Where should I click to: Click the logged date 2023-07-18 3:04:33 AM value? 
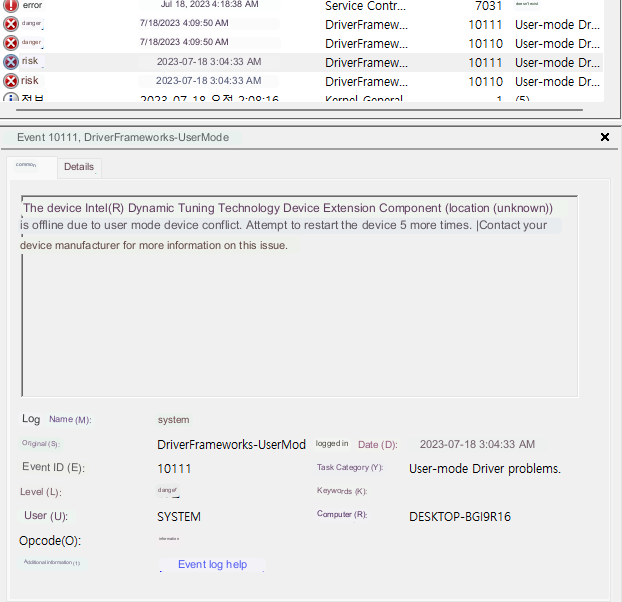click(477, 444)
